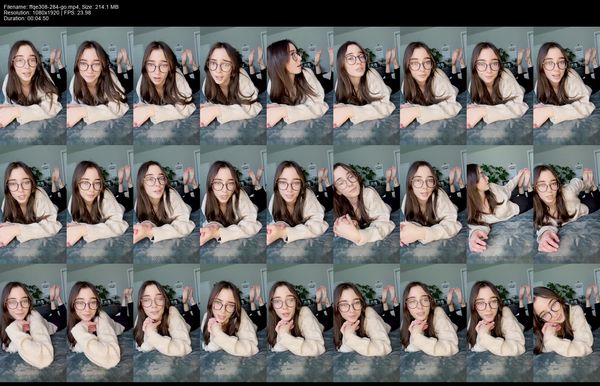Select the third thumbnail in the middle row

point(166,205)
